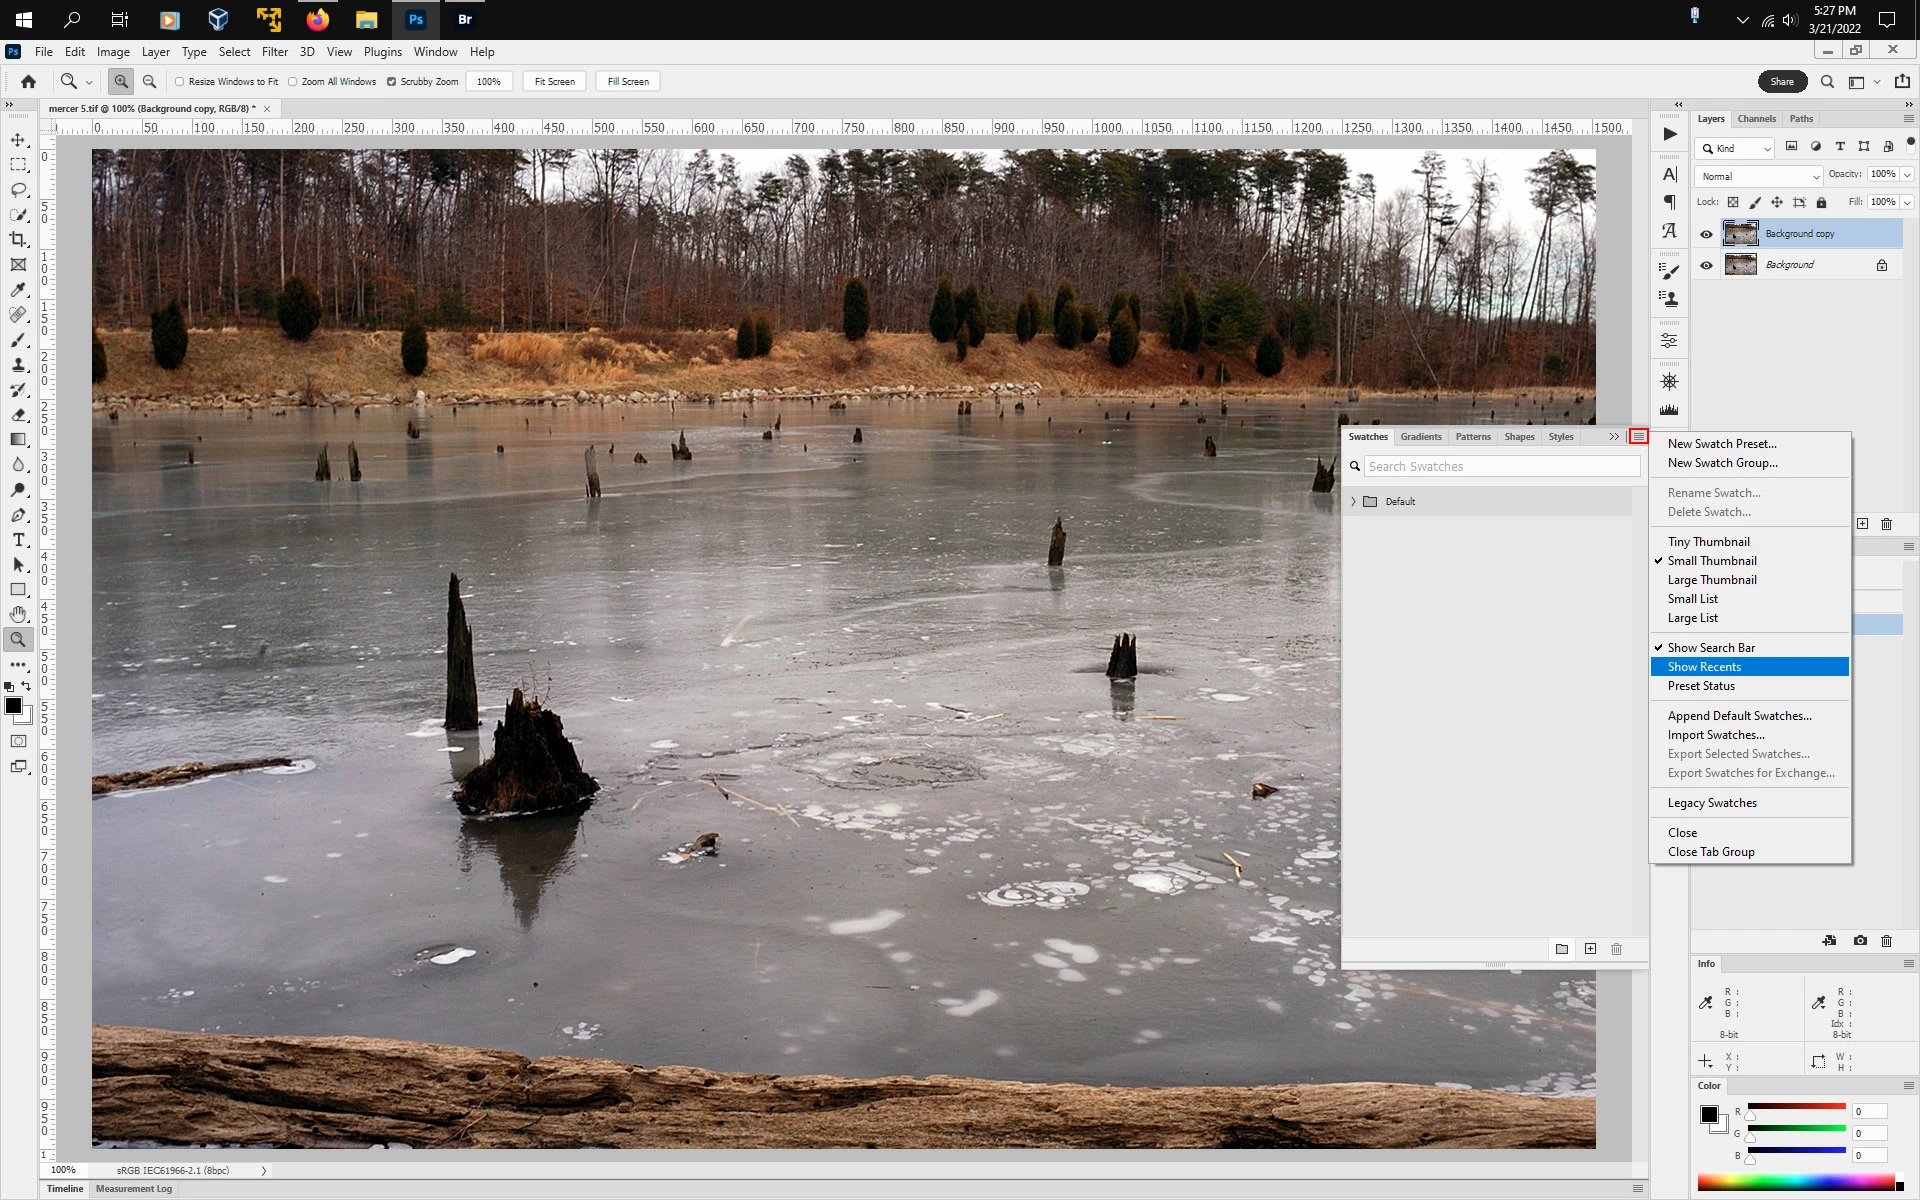Image resolution: width=1920 pixels, height=1200 pixels.
Task: Create new swatch in Swatches panel
Action: (1590, 949)
